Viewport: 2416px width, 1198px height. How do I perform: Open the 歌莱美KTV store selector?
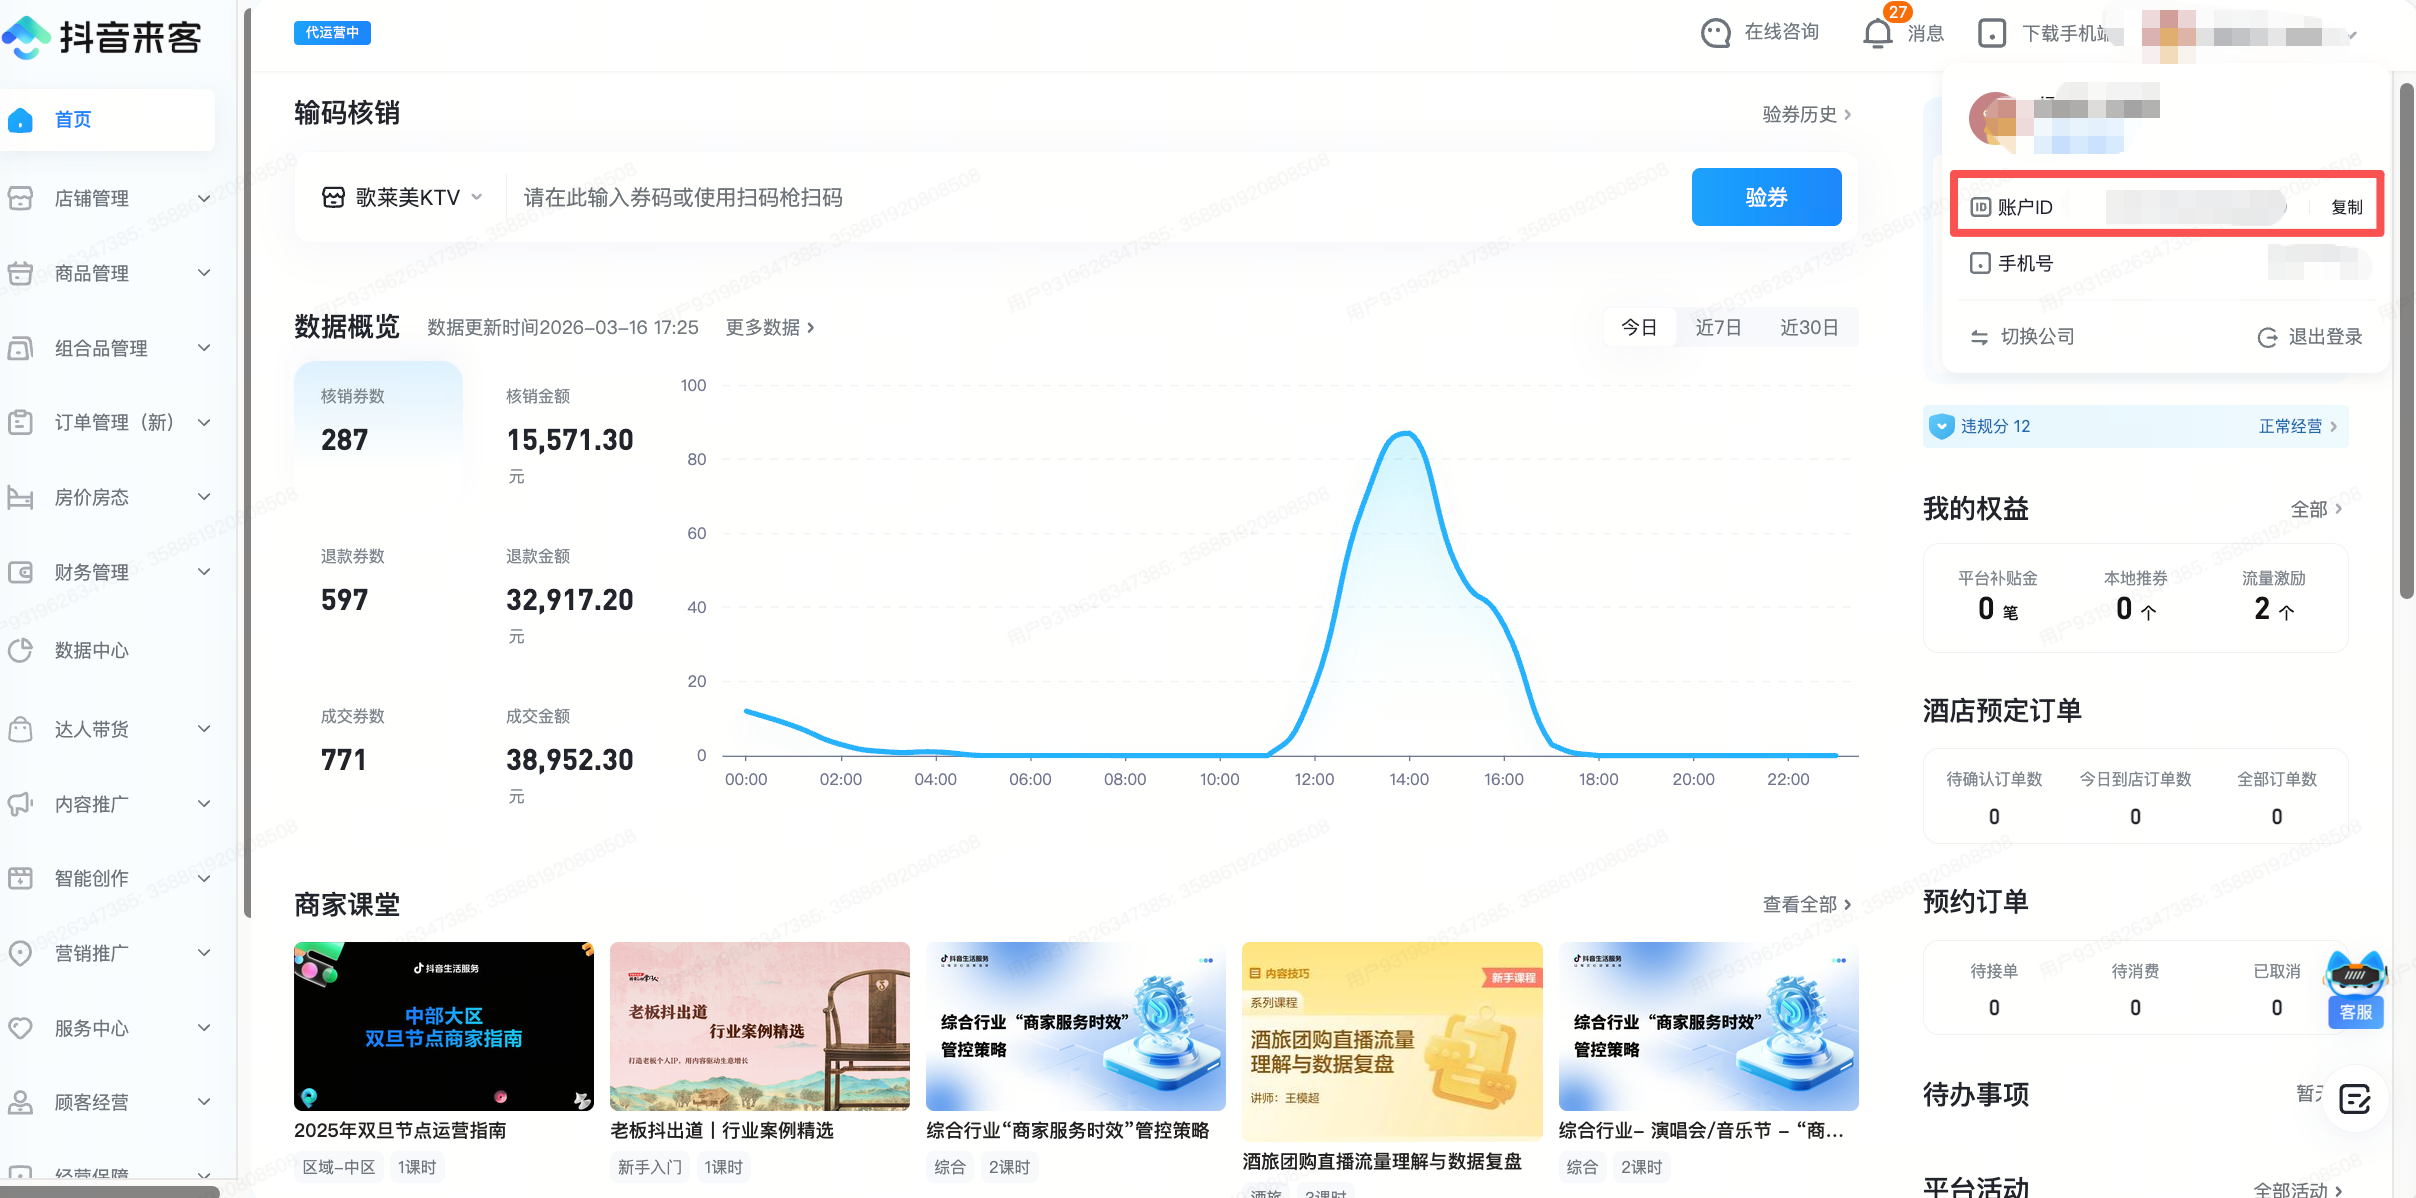(400, 197)
